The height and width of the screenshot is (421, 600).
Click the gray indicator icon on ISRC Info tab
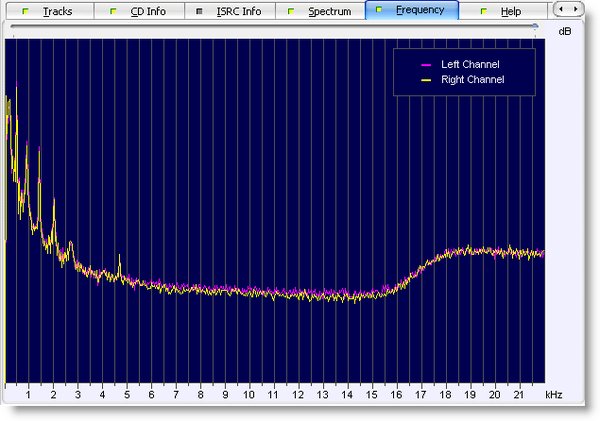(199, 11)
